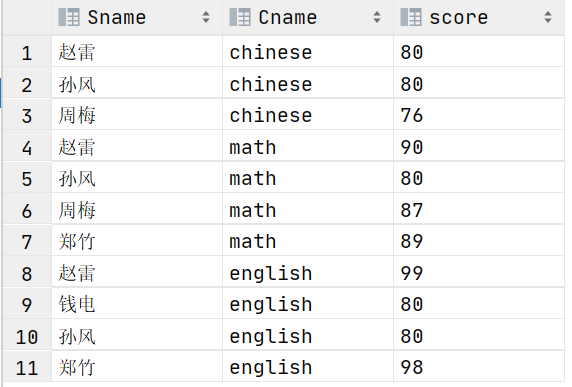Click the english cell in row 10

tap(308, 335)
